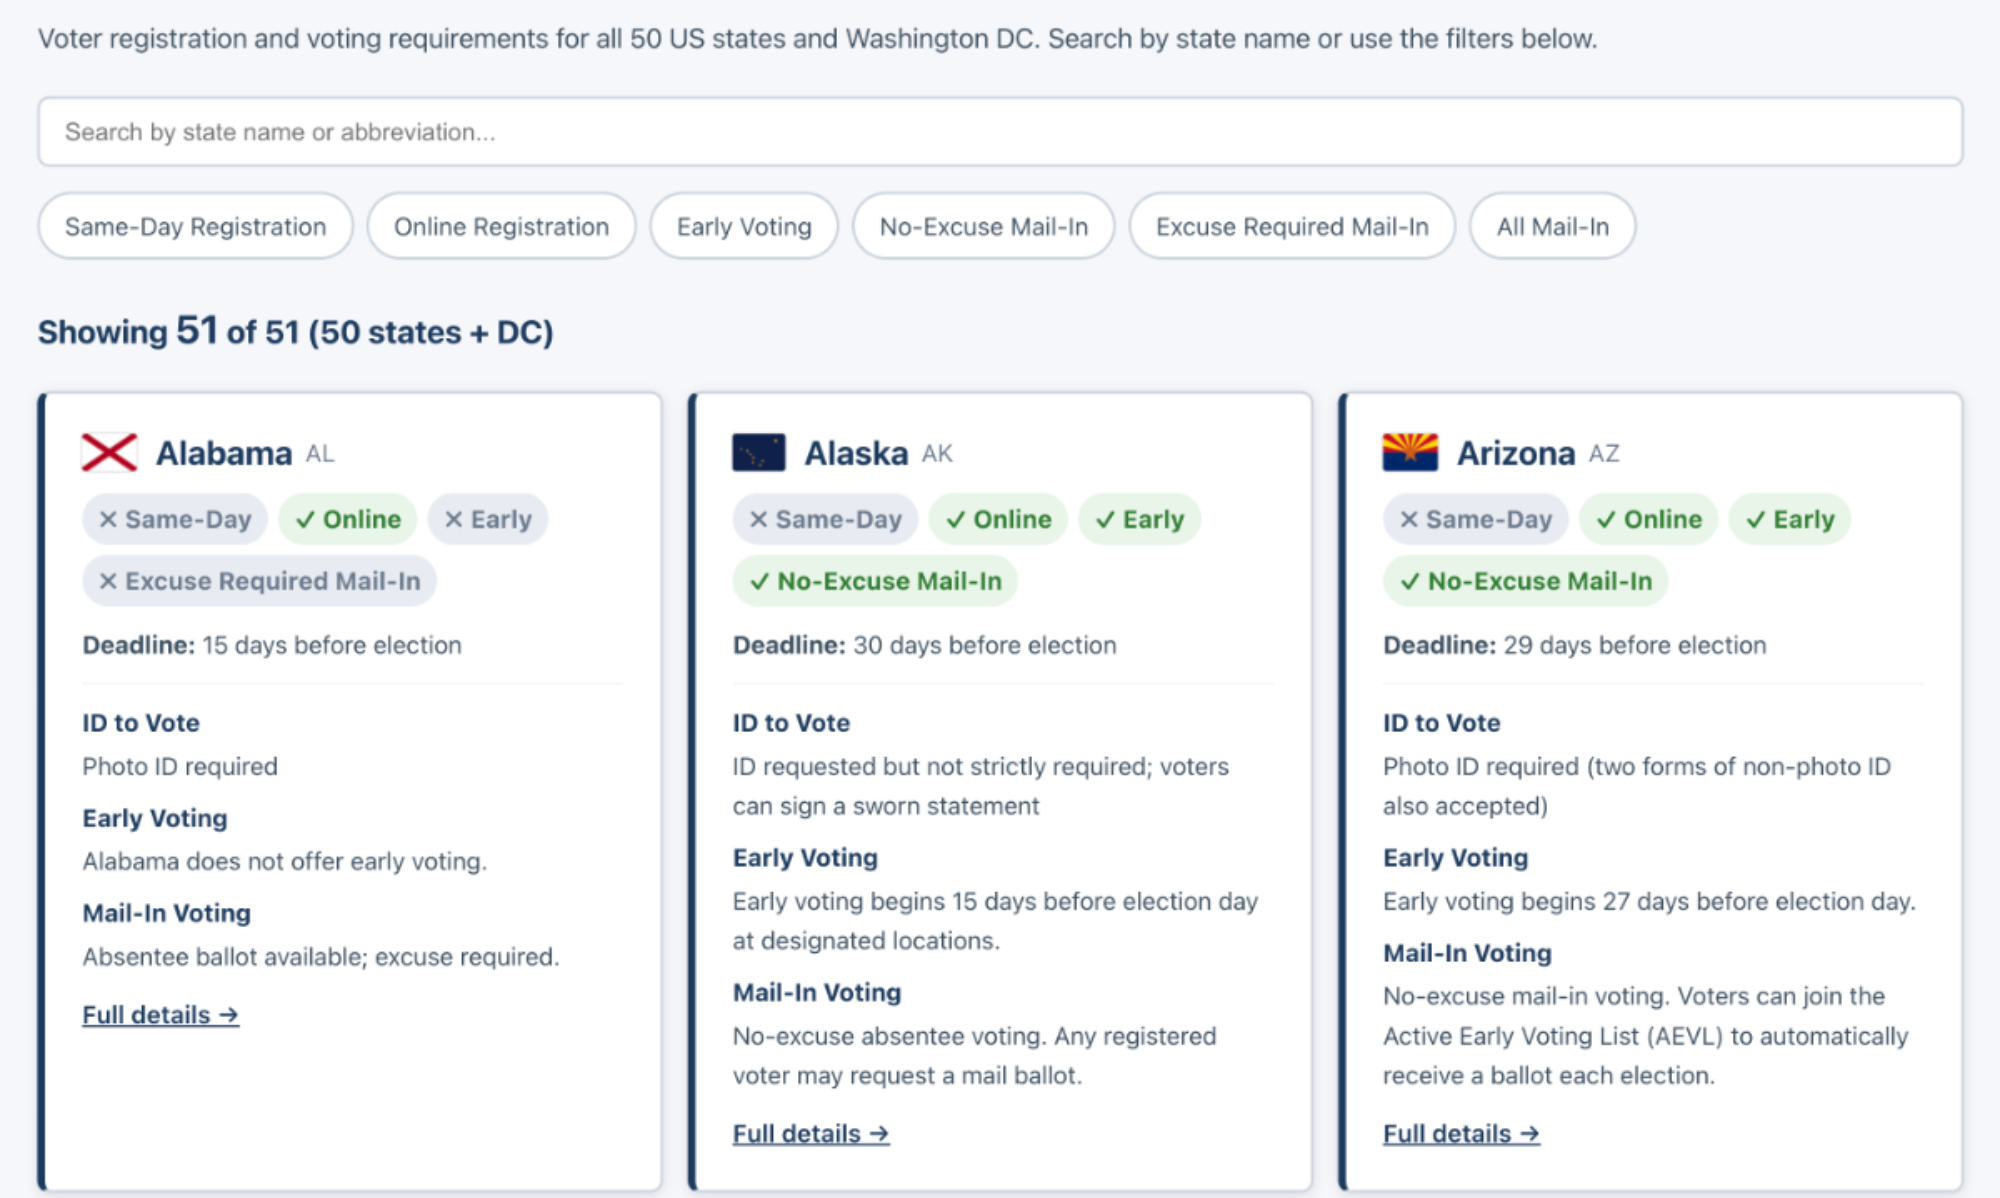Open Alaska's Full details link

point(811,1134)
